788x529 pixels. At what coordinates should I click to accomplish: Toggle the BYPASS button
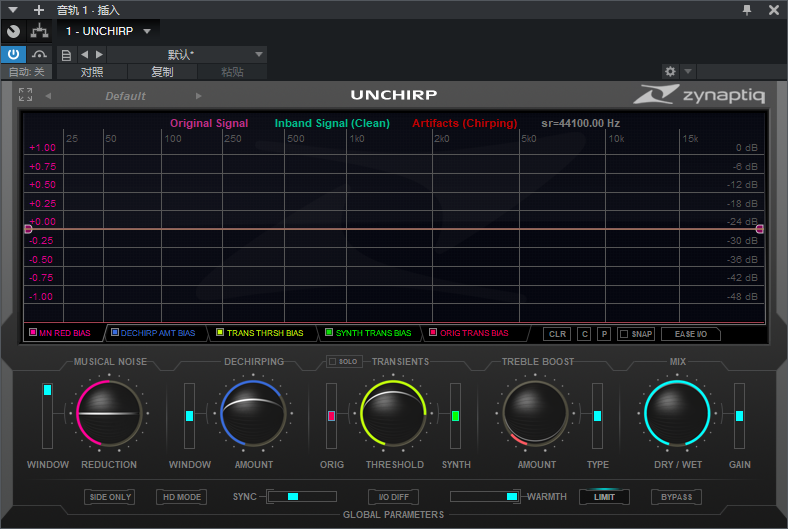(x=676, y=497)
